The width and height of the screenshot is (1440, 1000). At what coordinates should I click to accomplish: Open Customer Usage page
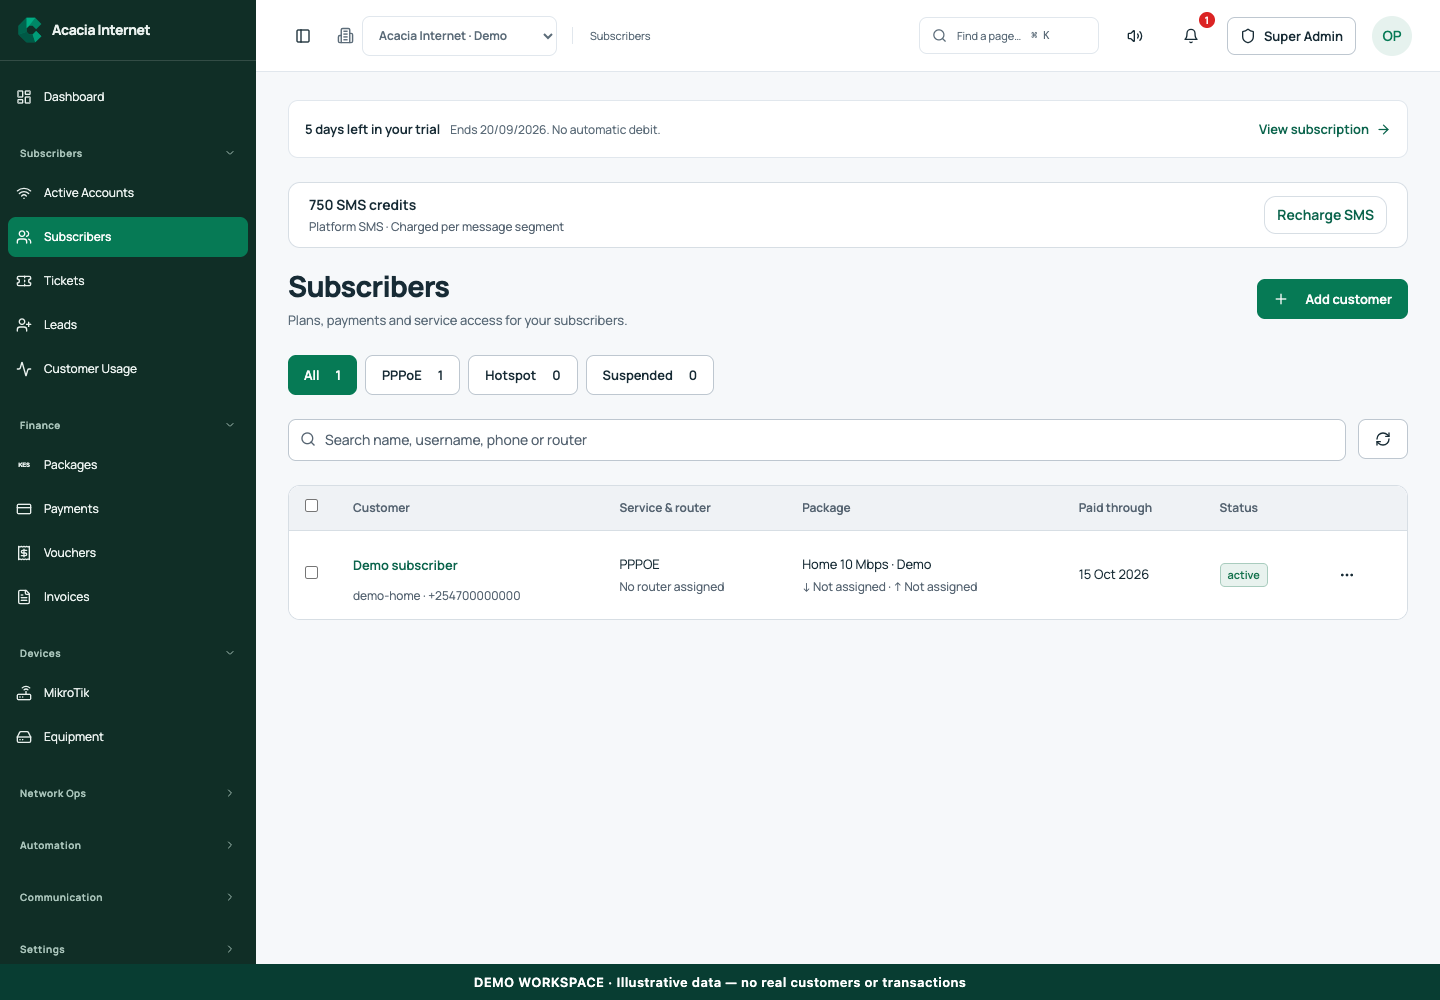128,369
